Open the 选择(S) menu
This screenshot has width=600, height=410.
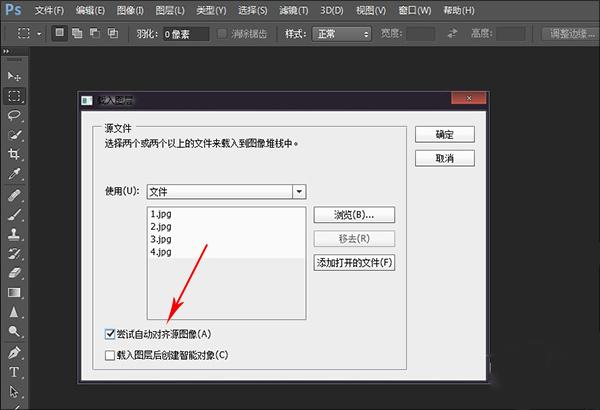(x=253, y=10)
